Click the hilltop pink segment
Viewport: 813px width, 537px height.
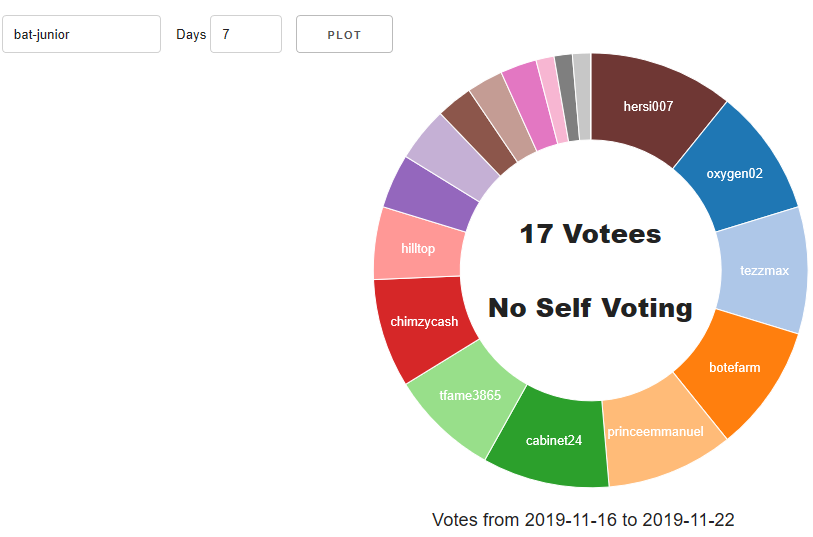(x=417, y=249)
